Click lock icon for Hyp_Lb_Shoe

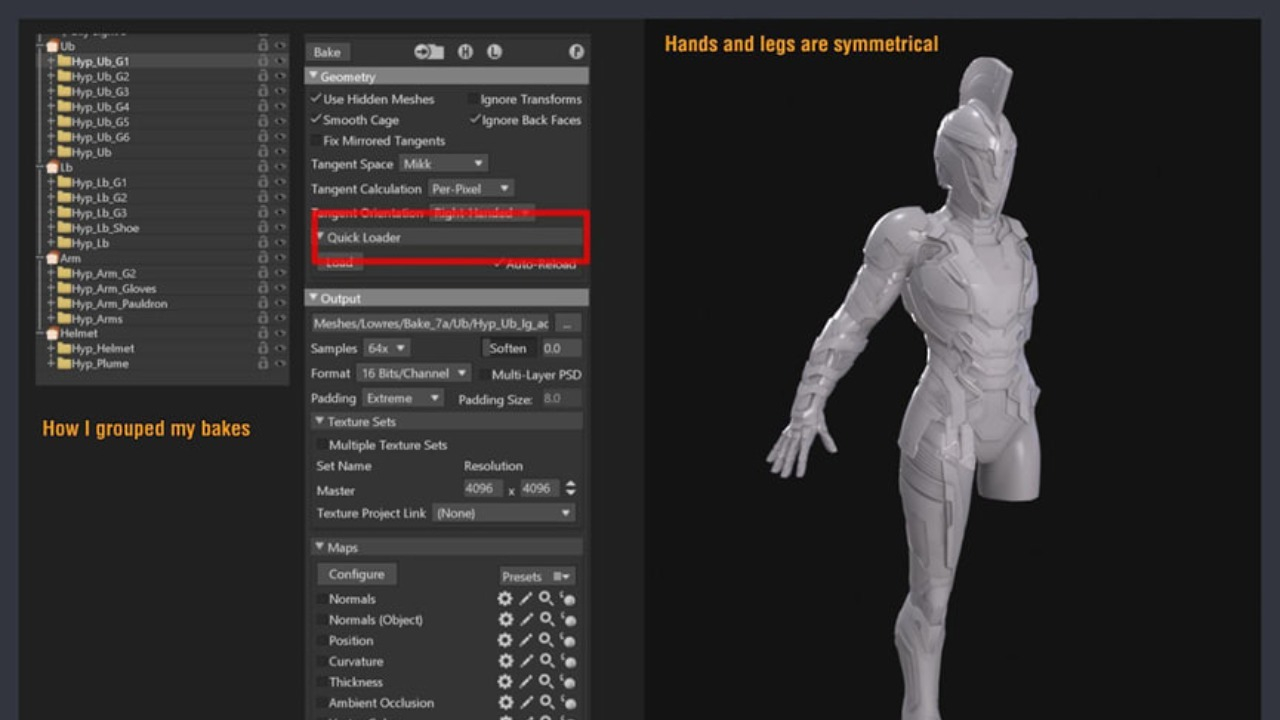[263, 228]
